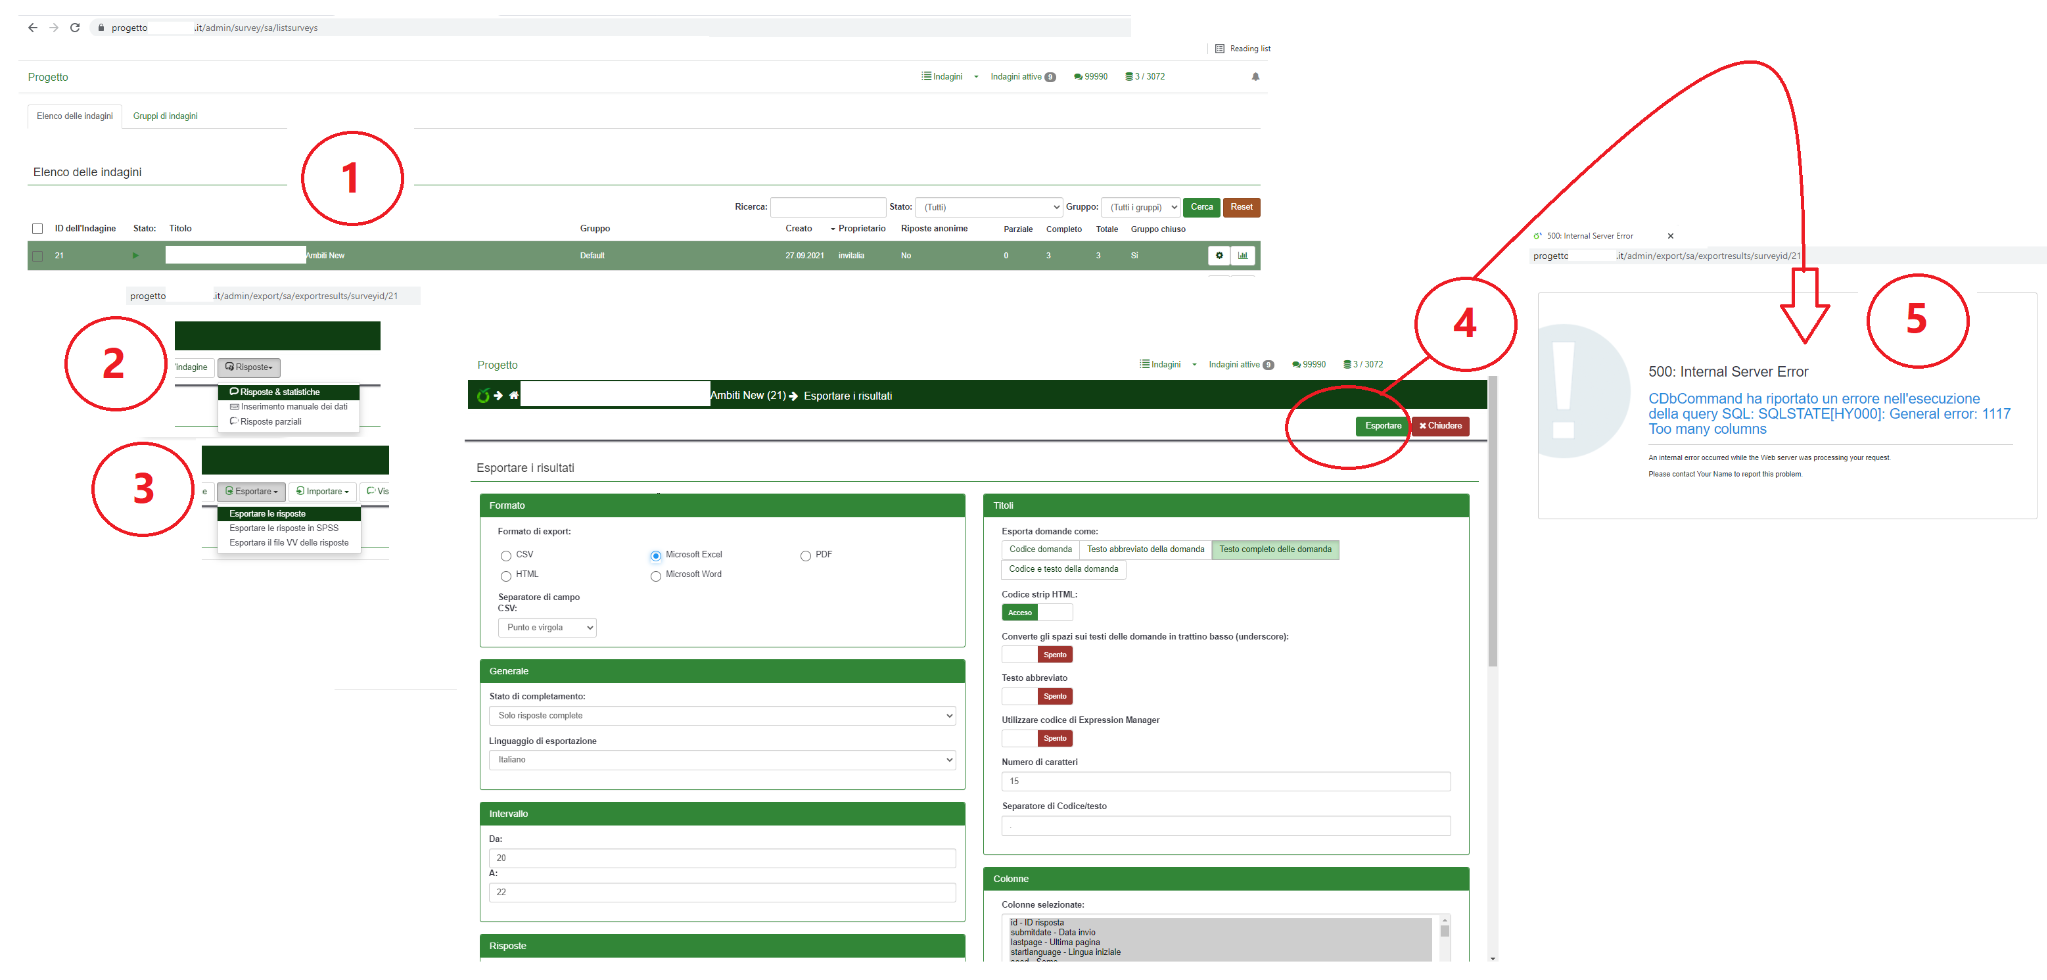Switch to Gruppi di indagini tab

point(165,116)
